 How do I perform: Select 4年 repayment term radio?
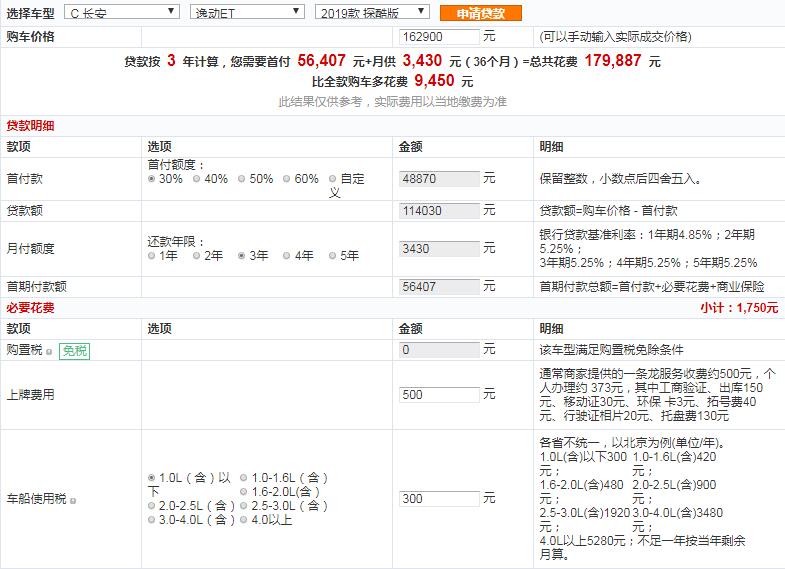point(286,256)
